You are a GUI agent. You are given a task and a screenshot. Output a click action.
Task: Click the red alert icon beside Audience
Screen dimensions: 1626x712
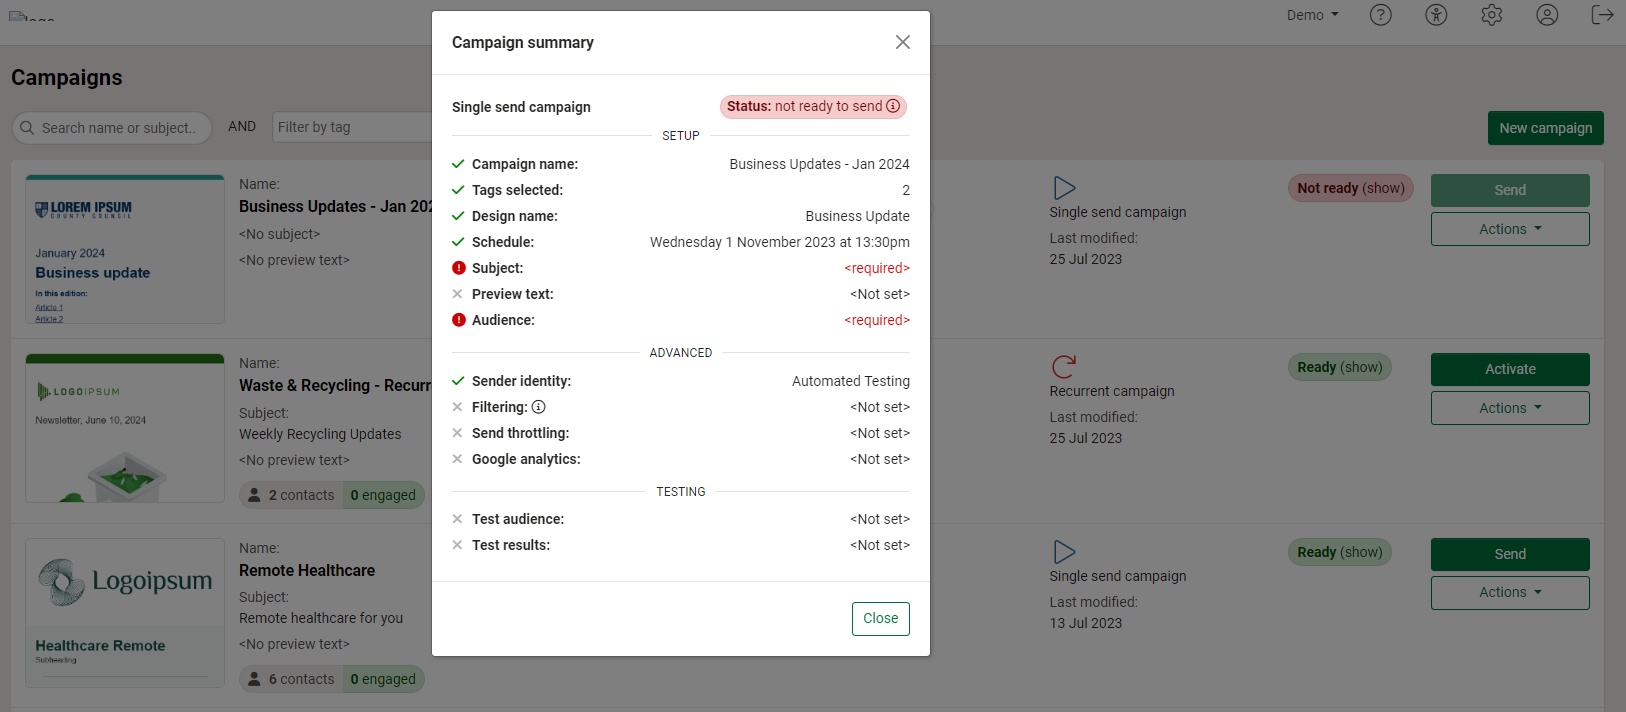(458, 320)
